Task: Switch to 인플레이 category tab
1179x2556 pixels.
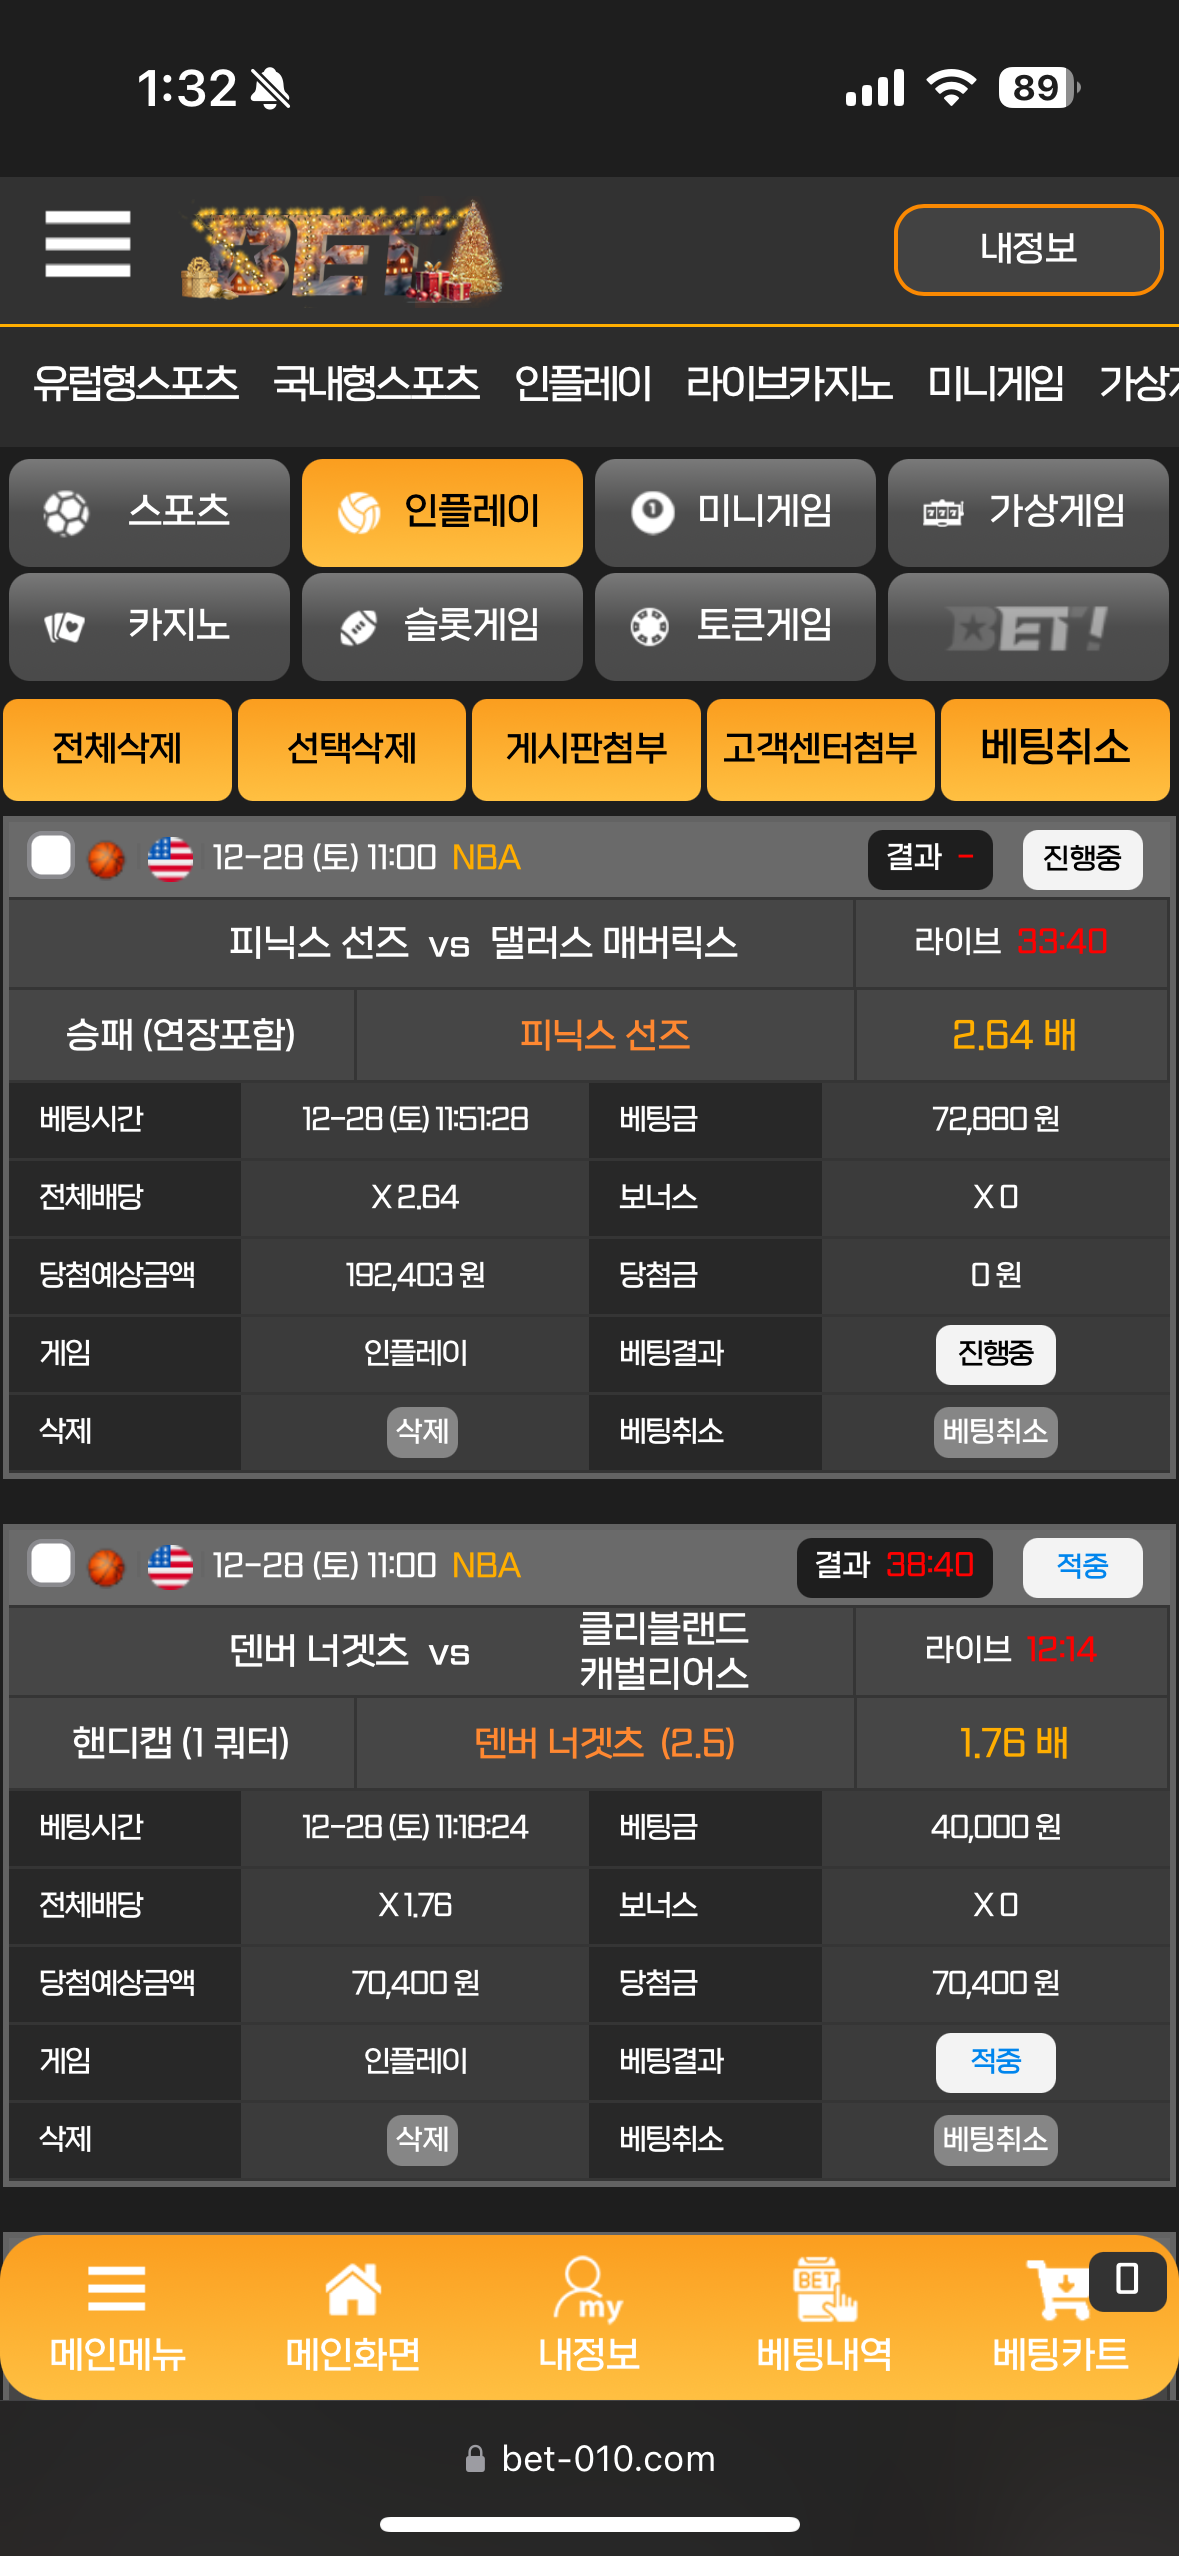Action: (x=442, y=513)
